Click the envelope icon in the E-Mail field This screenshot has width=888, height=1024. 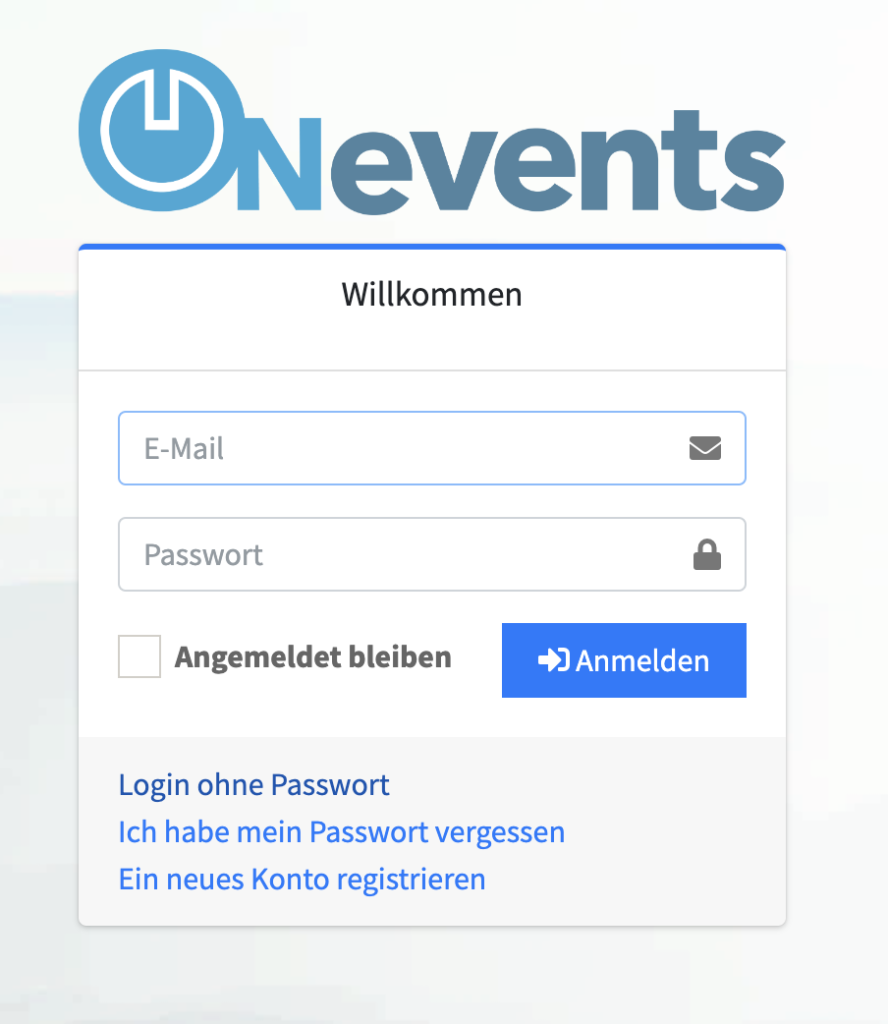705,448
